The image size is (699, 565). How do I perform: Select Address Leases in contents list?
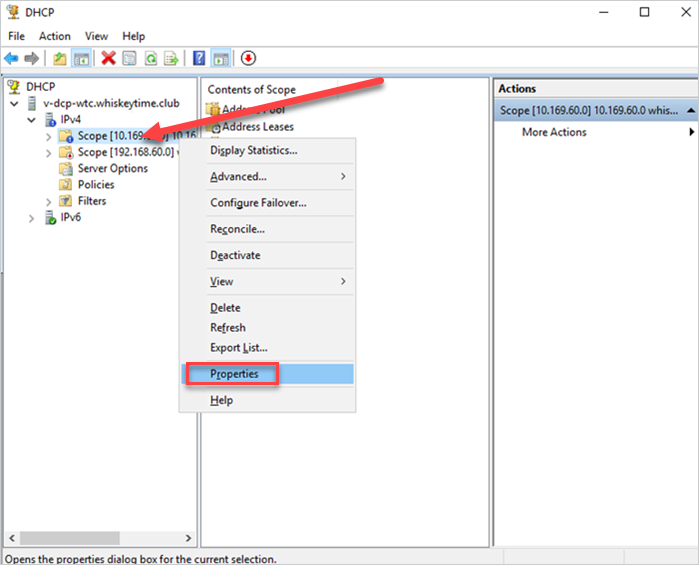tap(258, 127)
